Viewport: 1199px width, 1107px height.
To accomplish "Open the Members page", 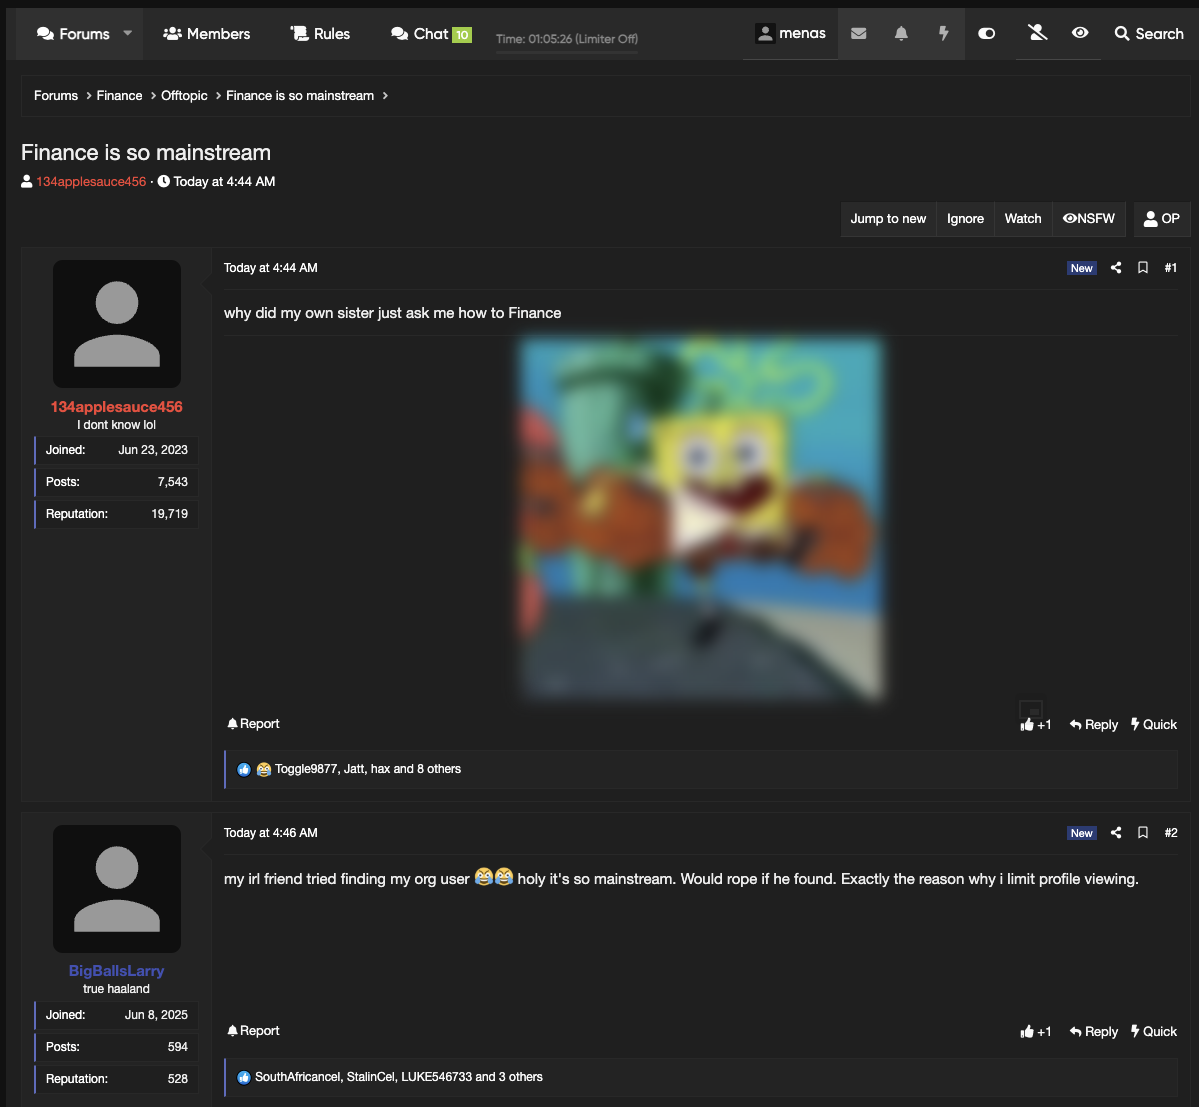I will [206, 34].
